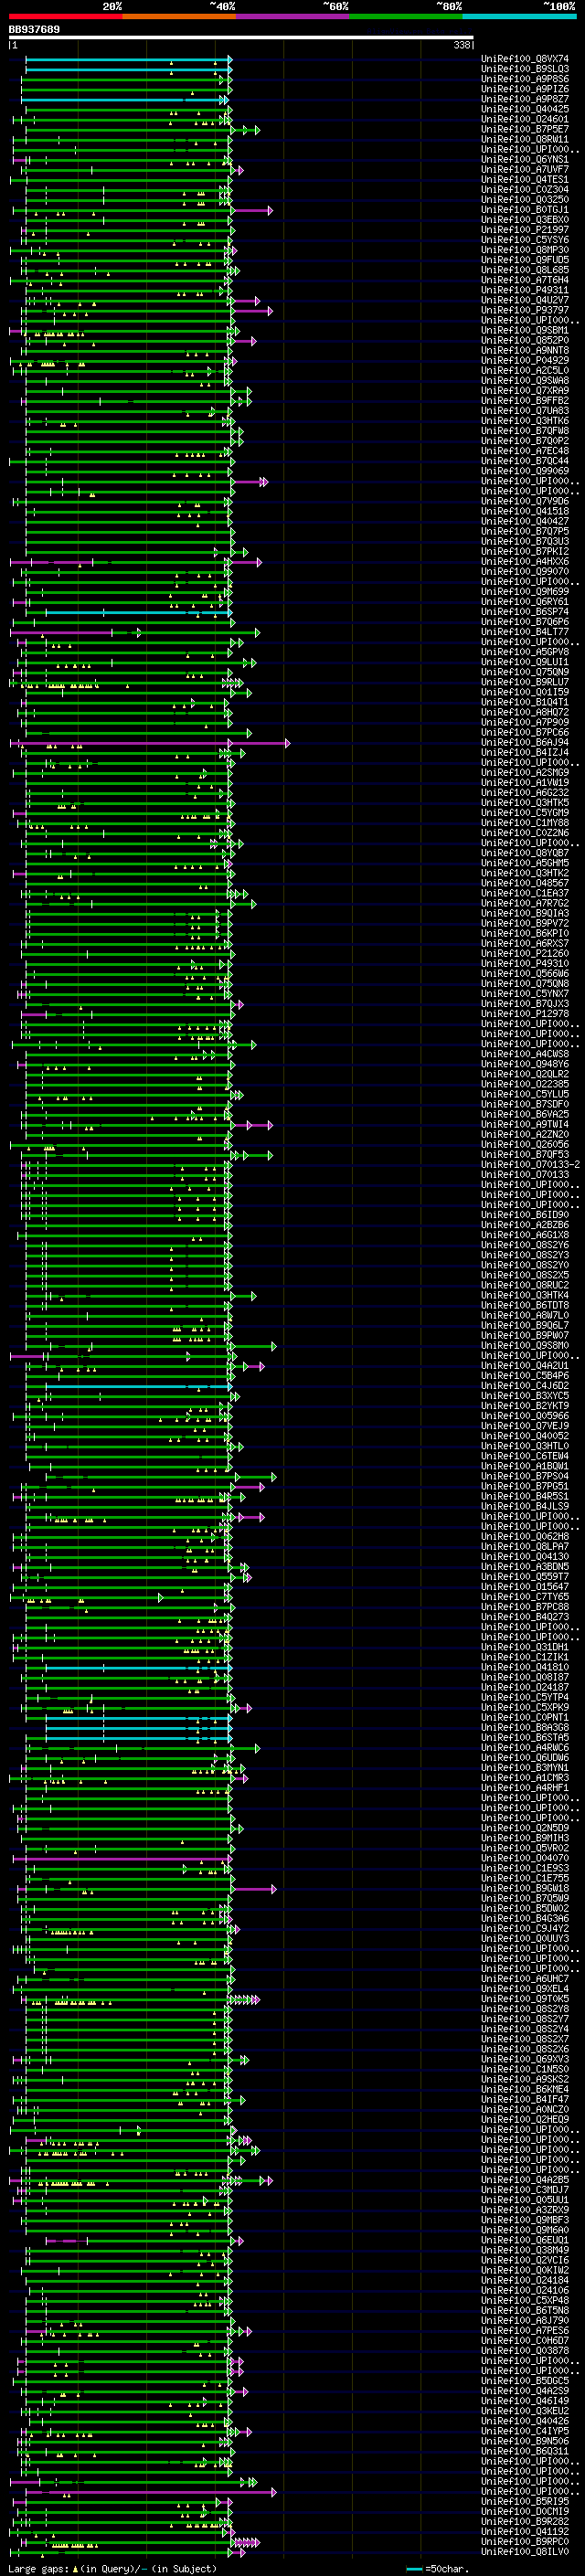The image size is (585, 2576).
Task: Open hit UniRef100_C1E755
Action: coord(525,1879)
